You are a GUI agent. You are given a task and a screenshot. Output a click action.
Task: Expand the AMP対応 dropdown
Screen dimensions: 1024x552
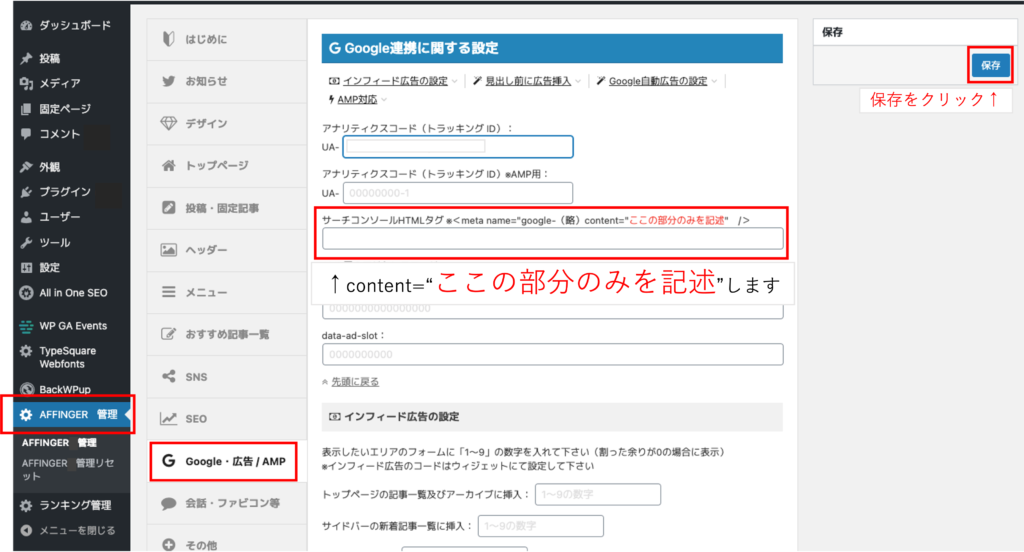(x=356, y=99)
